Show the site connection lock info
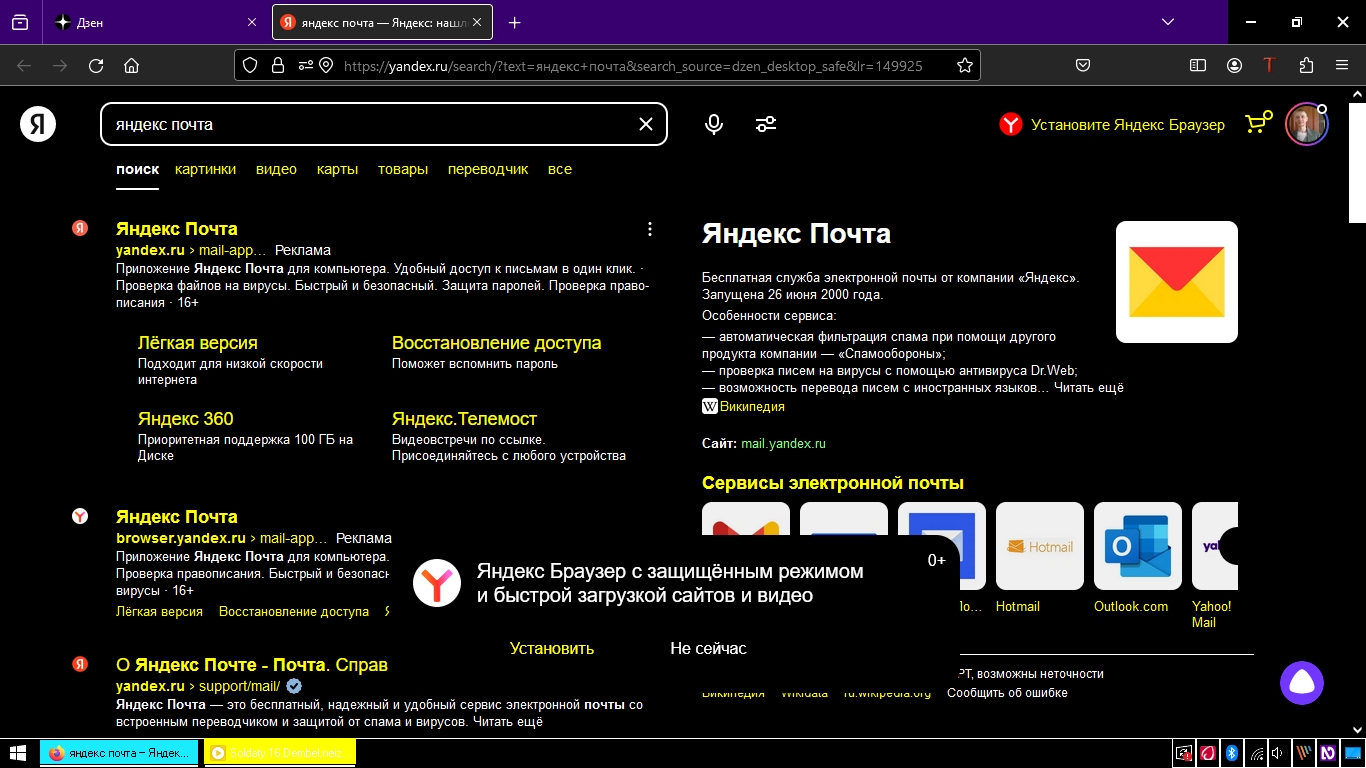The width and height of the screenshot is (1366, 768). (278, 66)
